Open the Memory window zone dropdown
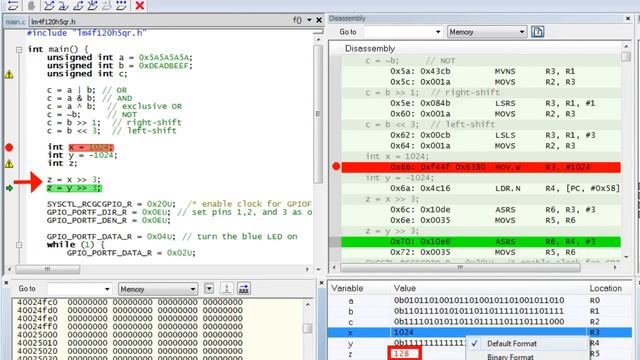Image resolution: width=640 pixels, height=360 pixels. click(x=158, y=289)
